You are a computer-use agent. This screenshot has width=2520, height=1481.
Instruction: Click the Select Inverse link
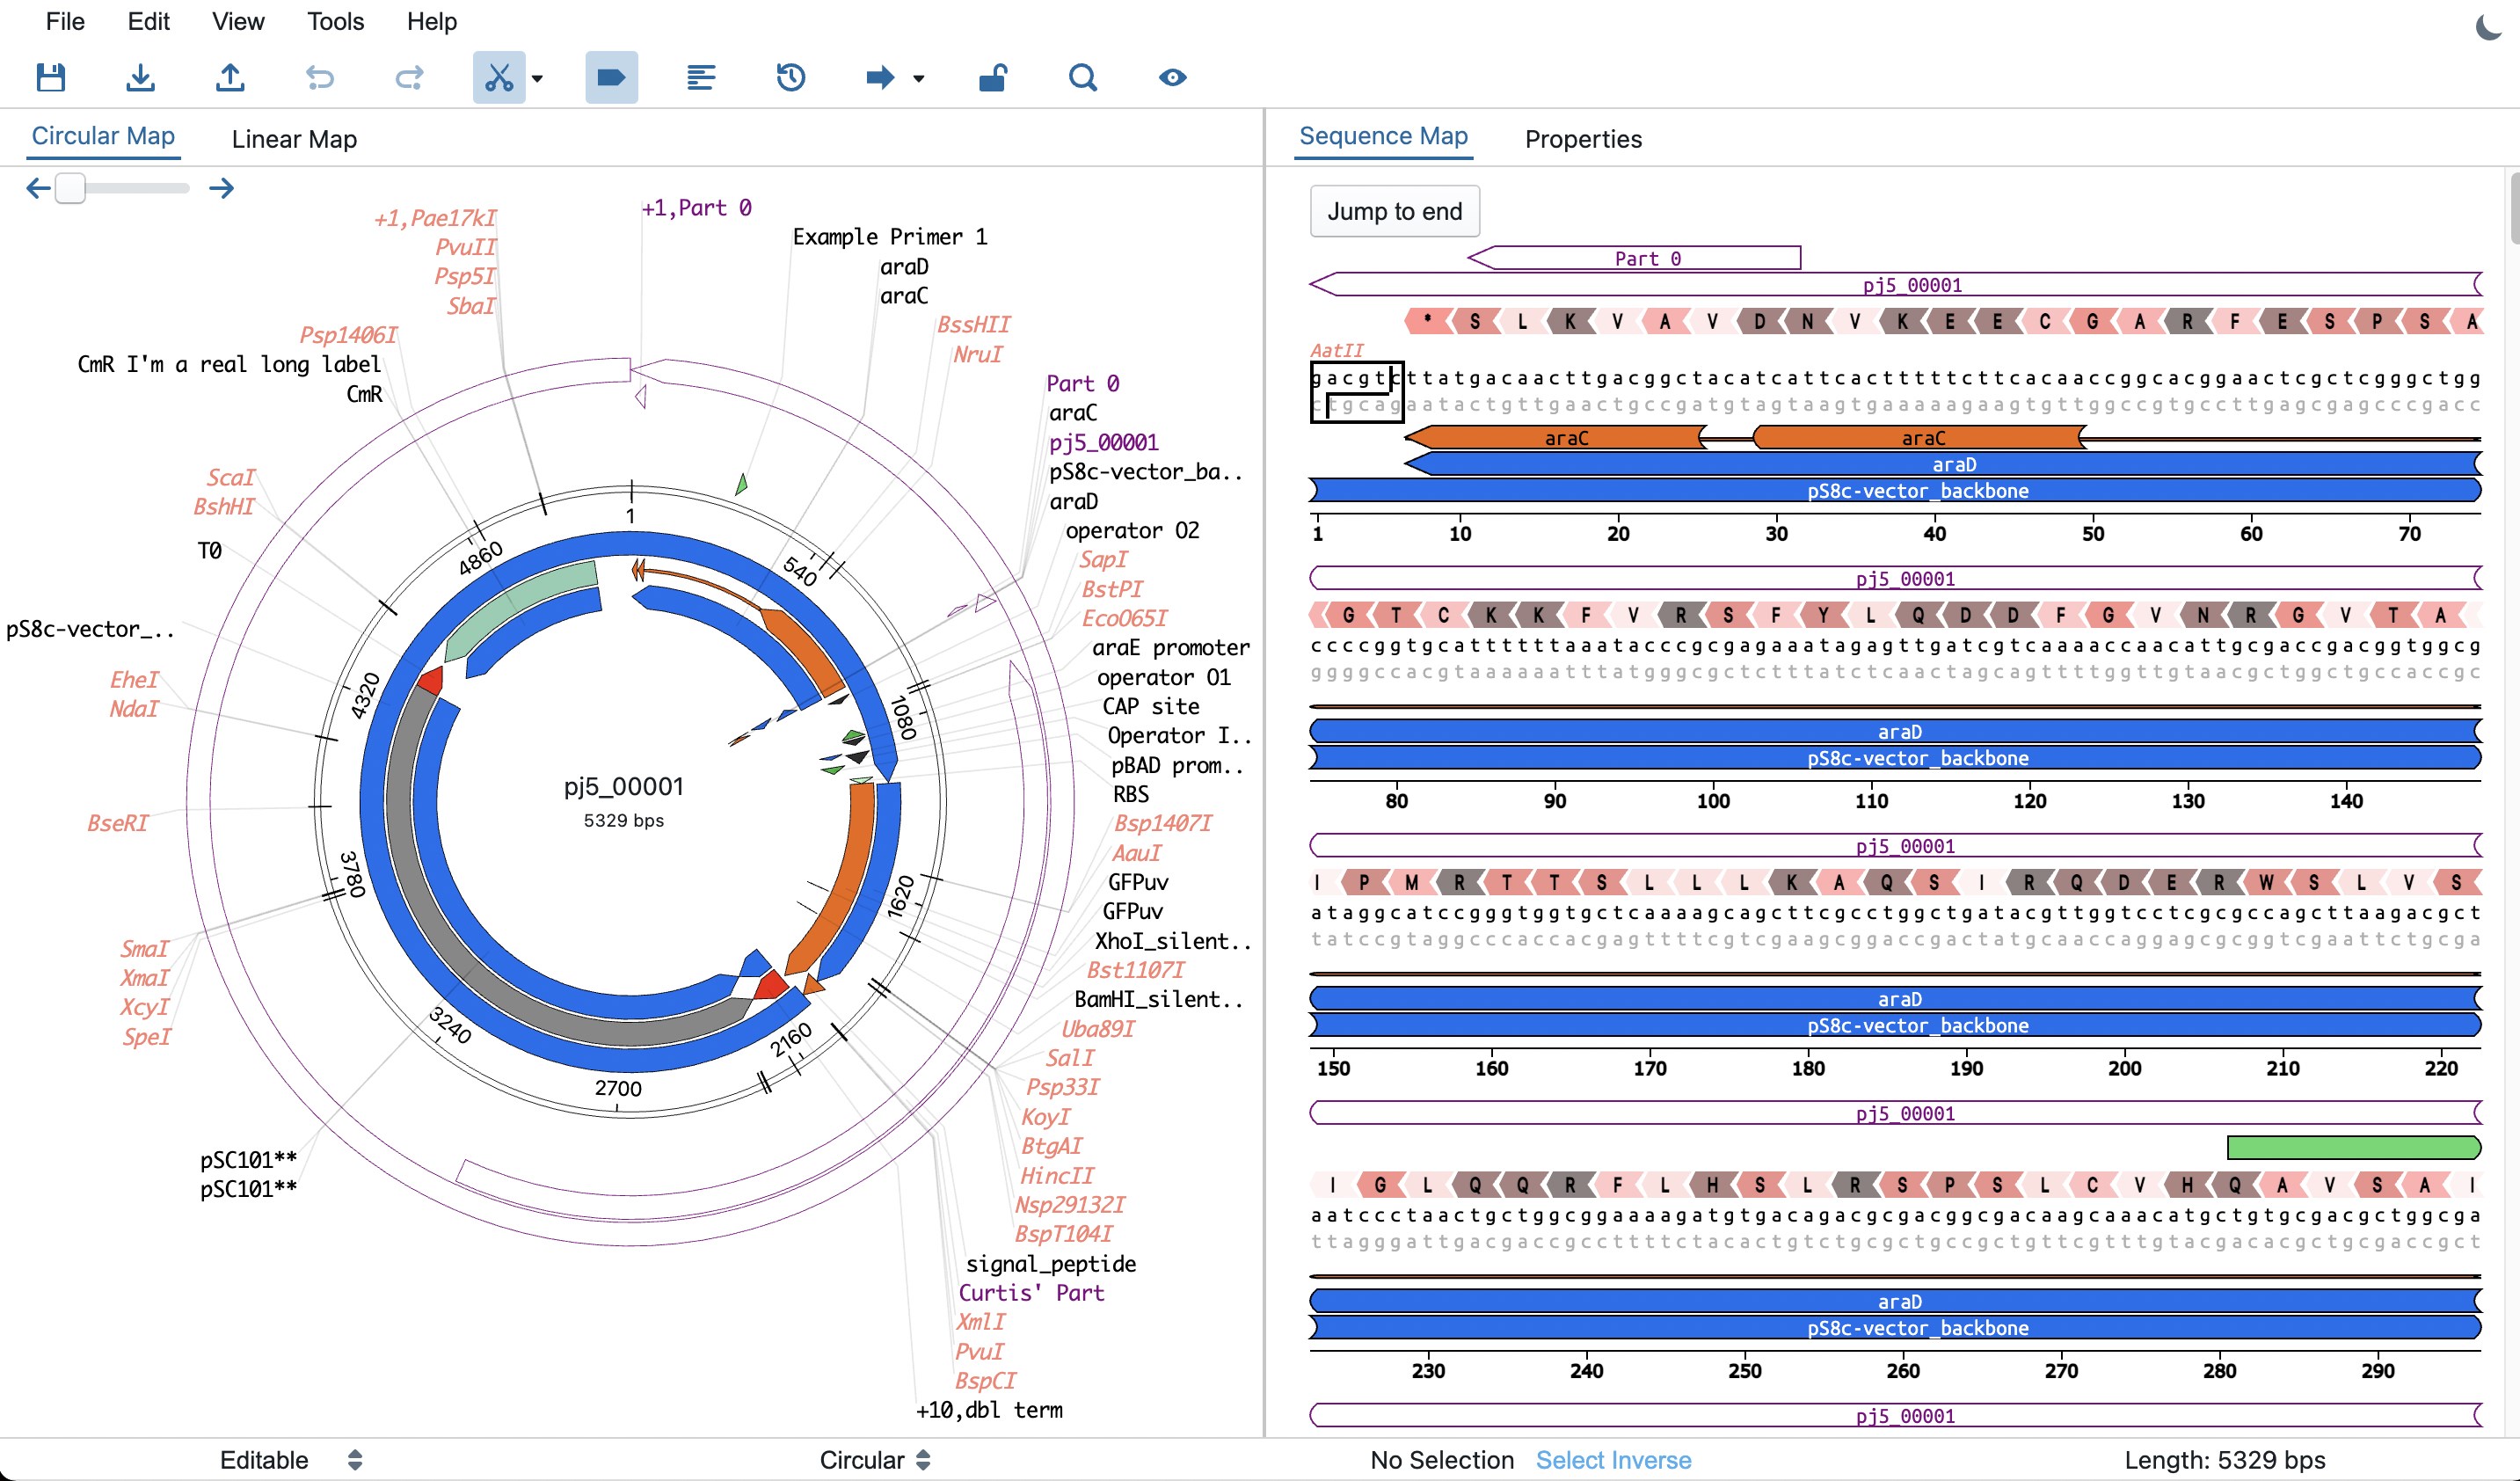[1613, 1459]
